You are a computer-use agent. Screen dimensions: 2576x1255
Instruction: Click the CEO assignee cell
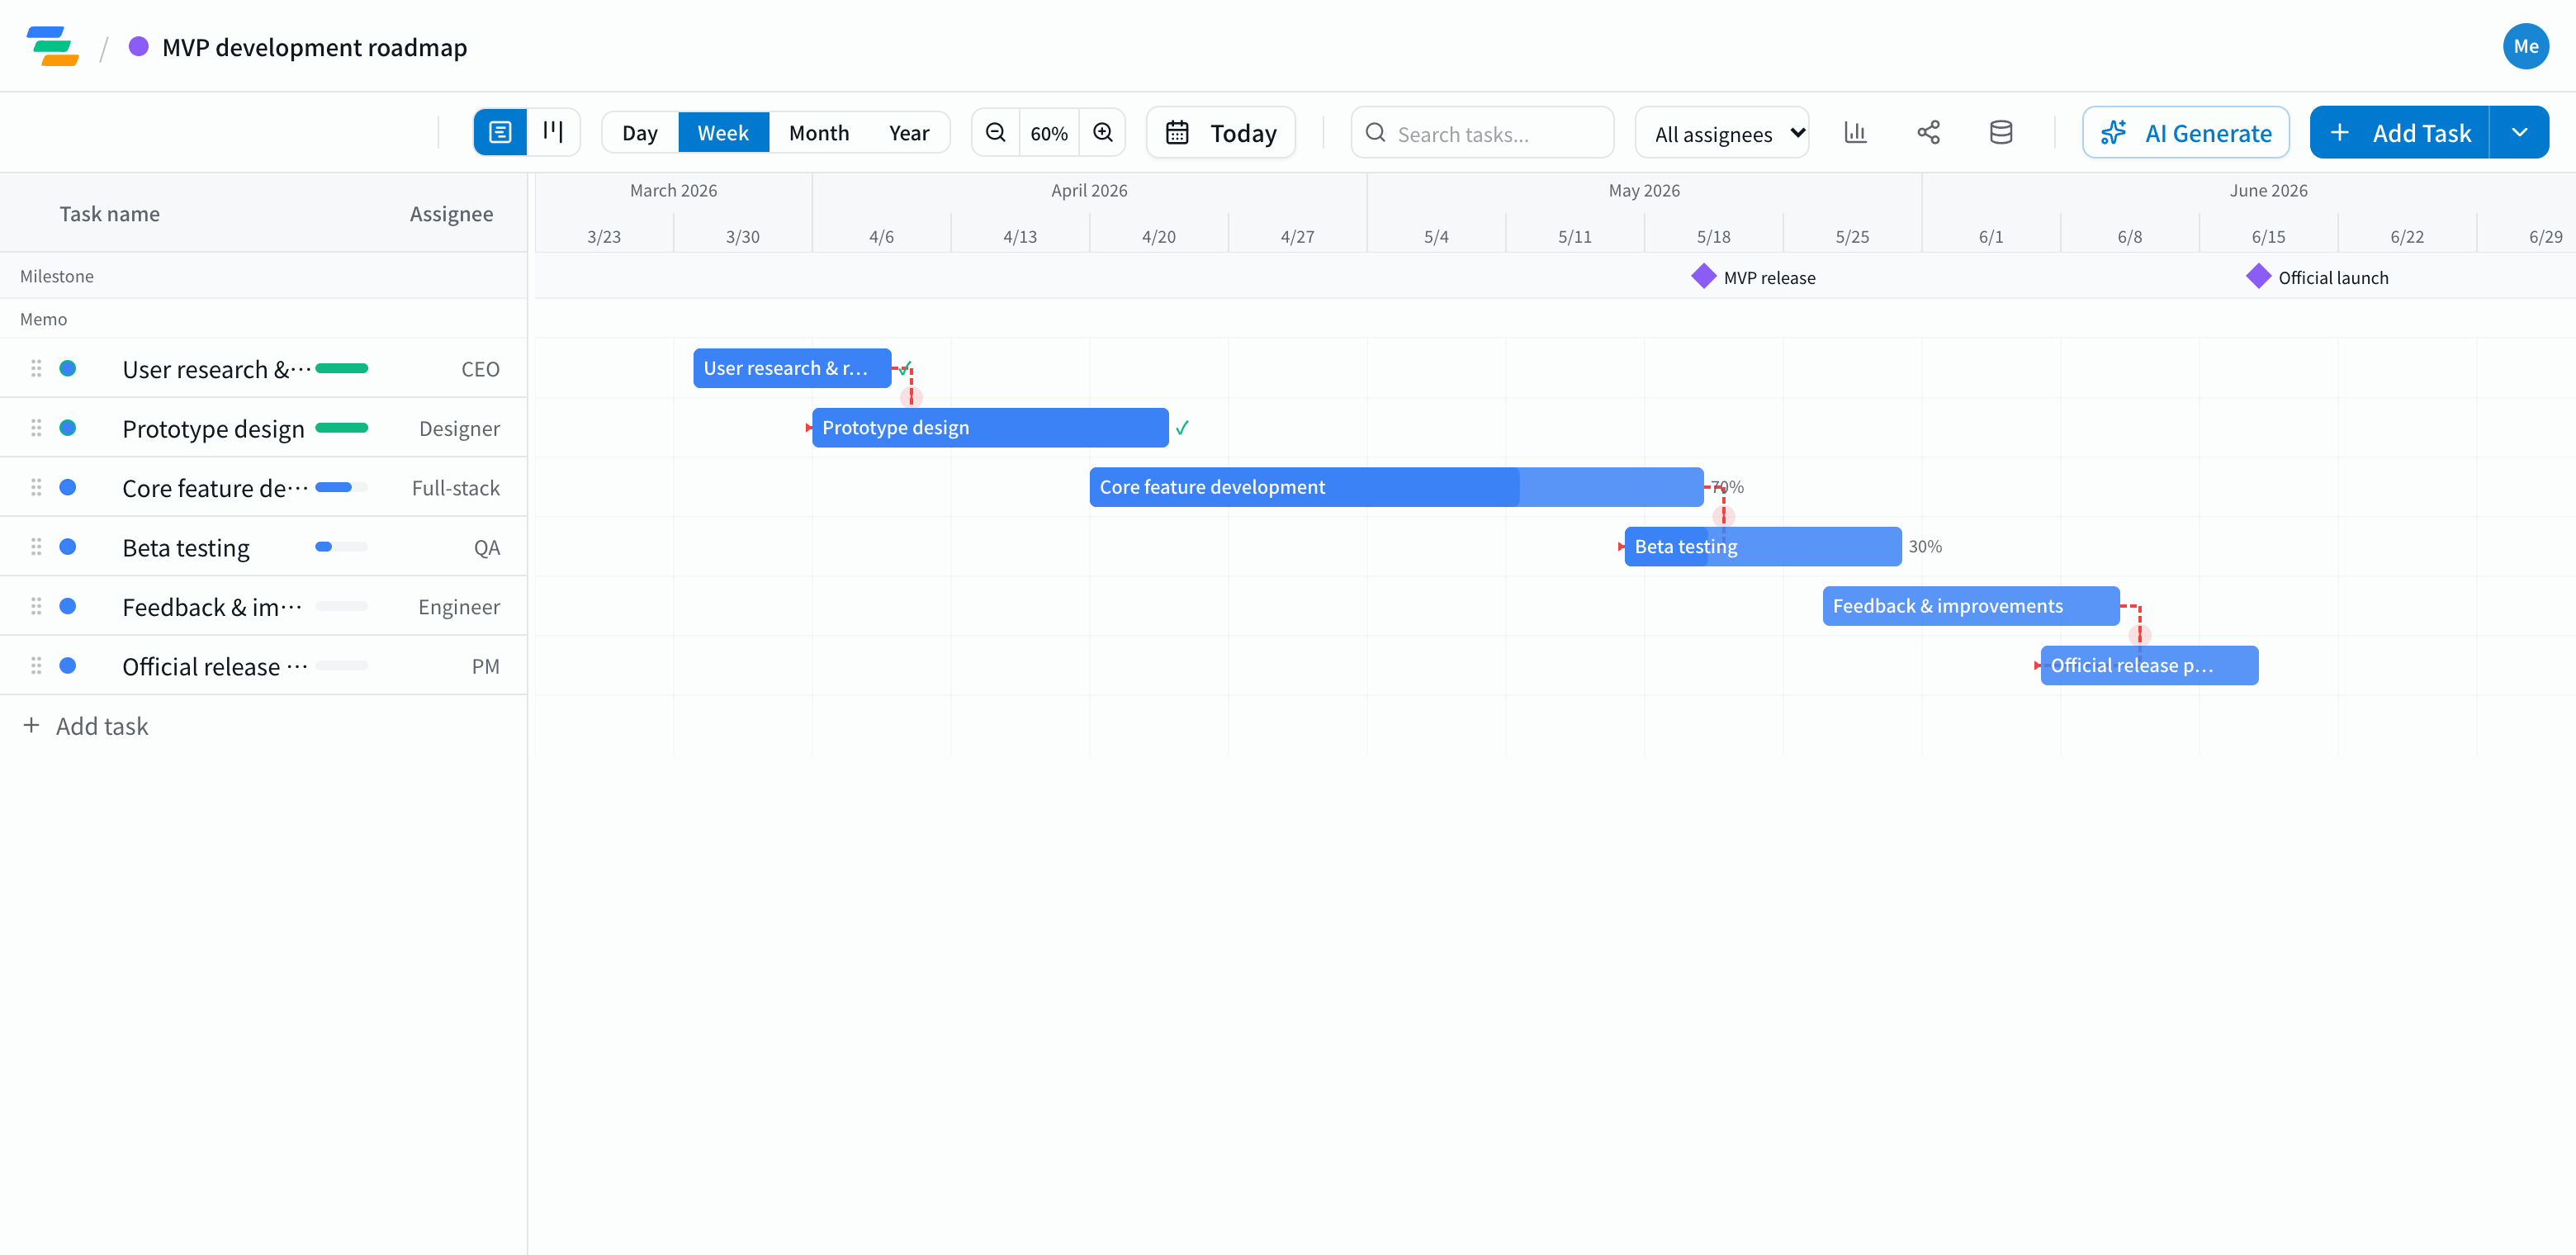480,369
